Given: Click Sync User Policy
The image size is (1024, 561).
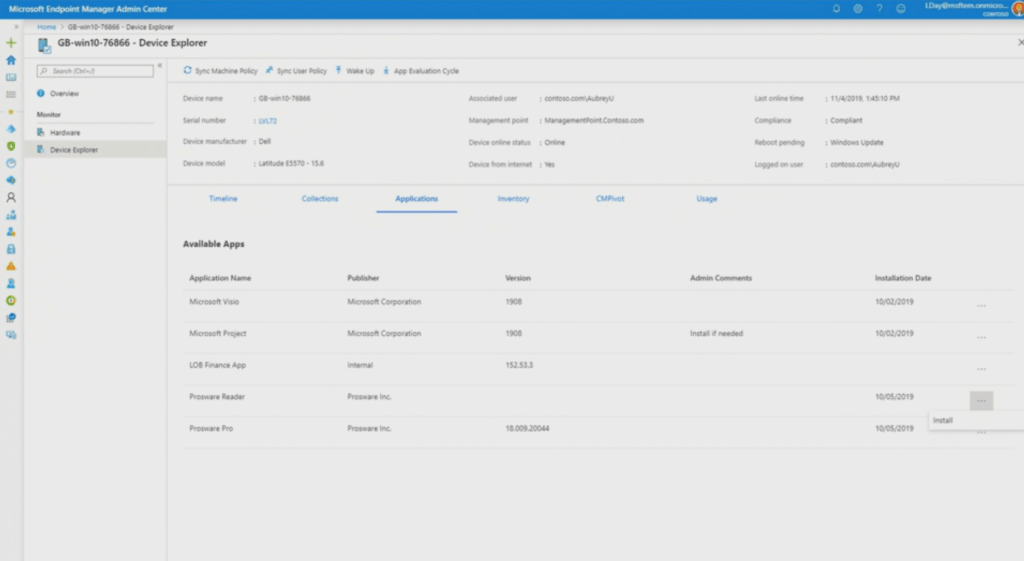Looking at the screenshot, I should [296, 71].
